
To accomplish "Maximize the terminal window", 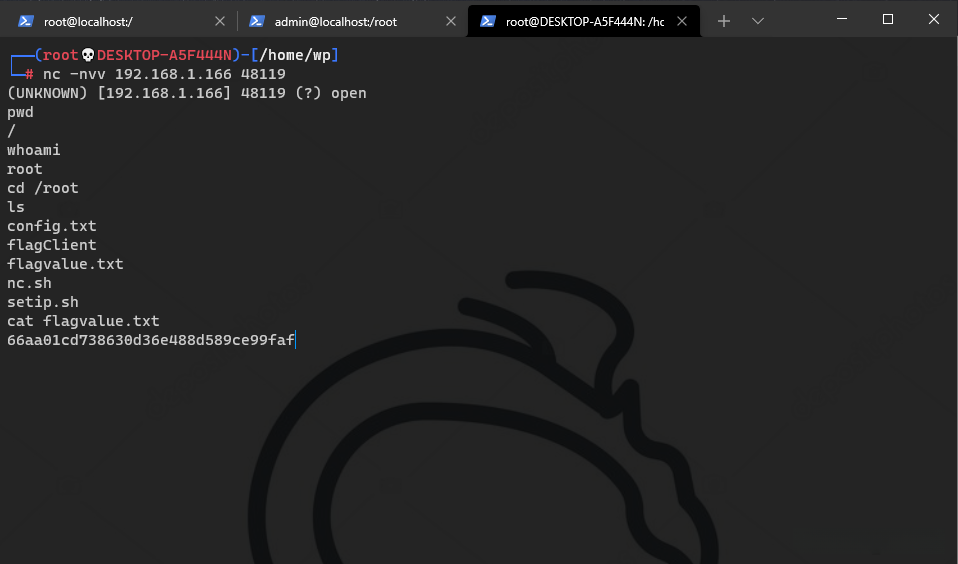I will 888,19.
